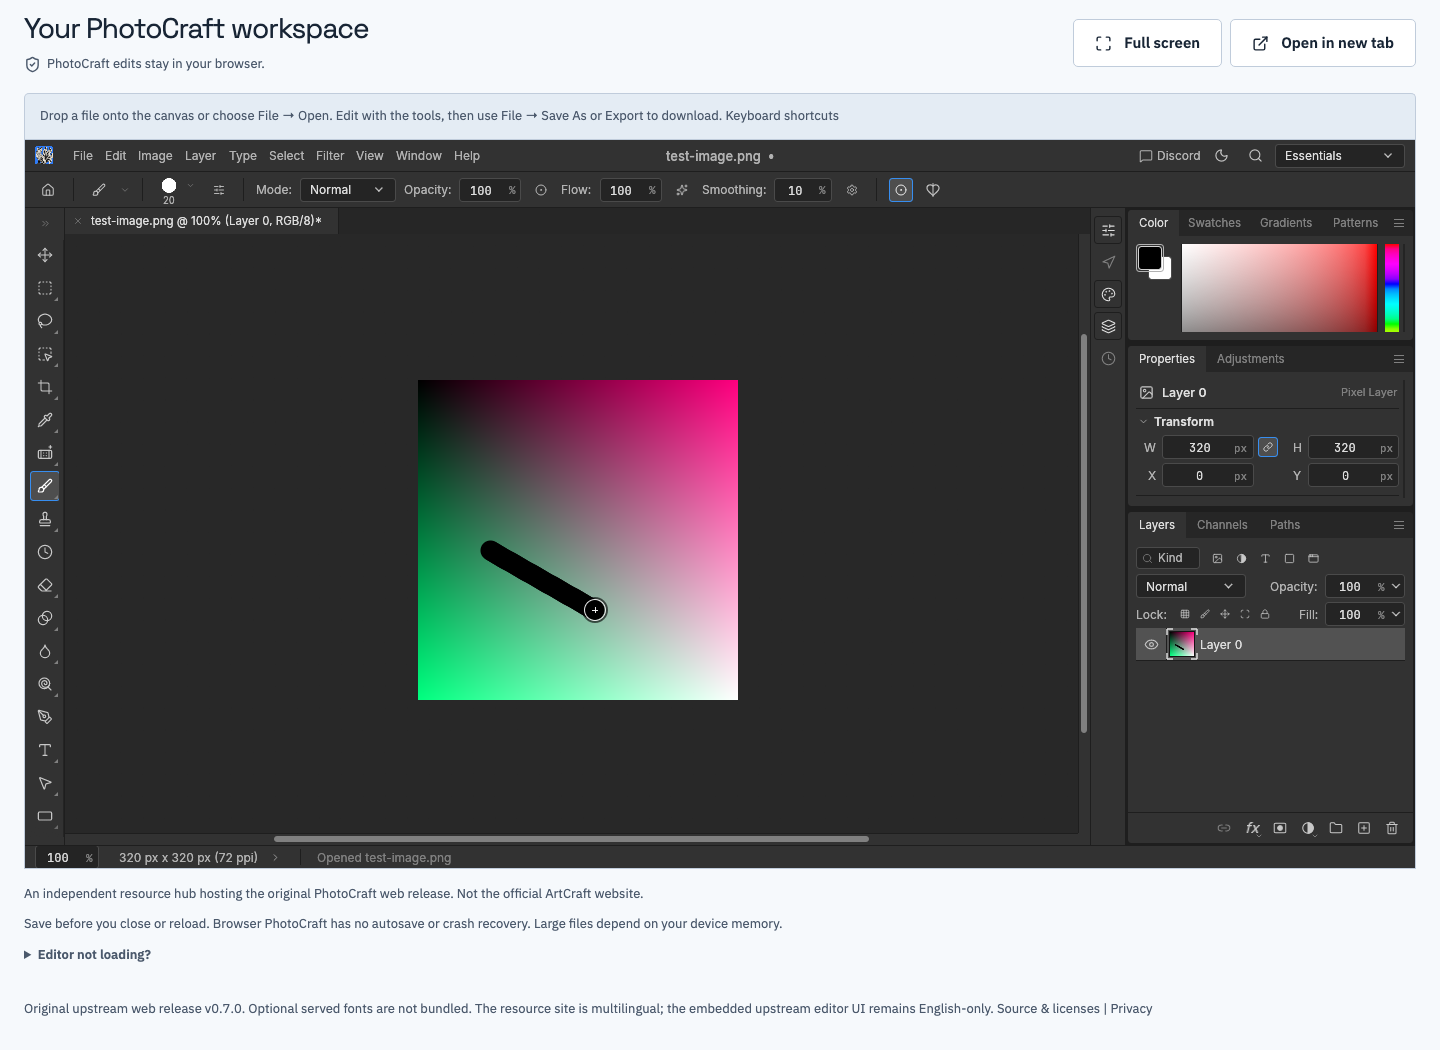Viewport: 1440px width, 1050px height.
Task: Toggle the pixel layer filter
Action: [x=1217, y=558]
